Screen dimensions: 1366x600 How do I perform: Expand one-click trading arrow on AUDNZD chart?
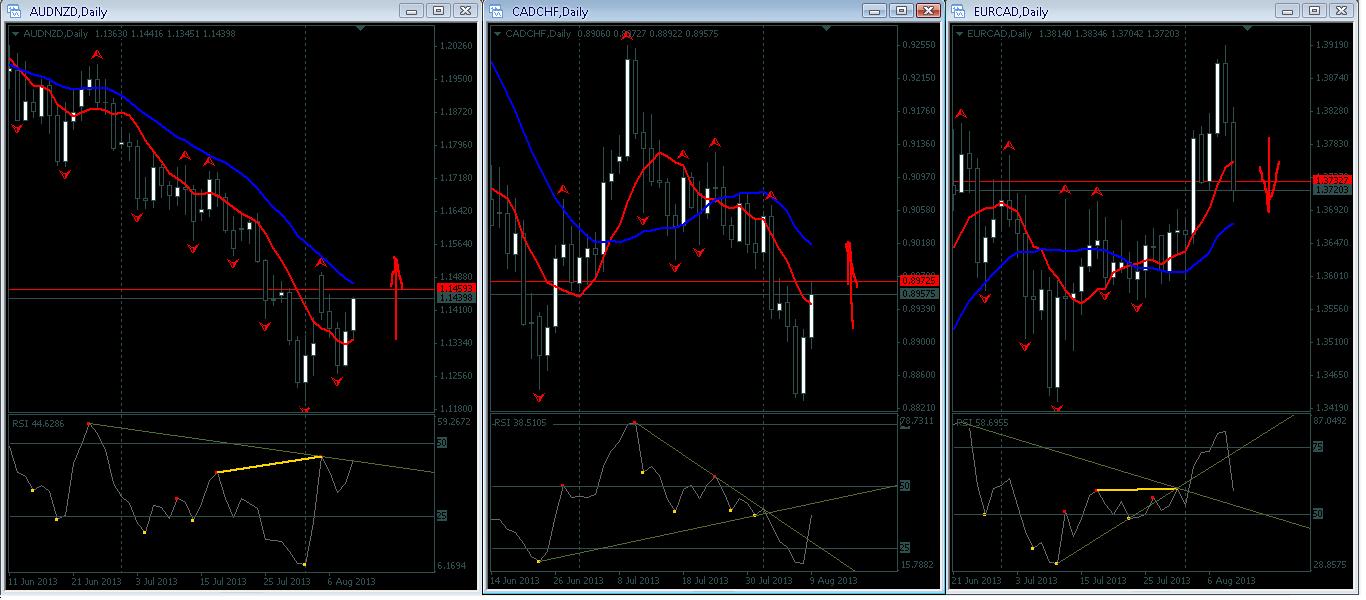click(16, 34)
